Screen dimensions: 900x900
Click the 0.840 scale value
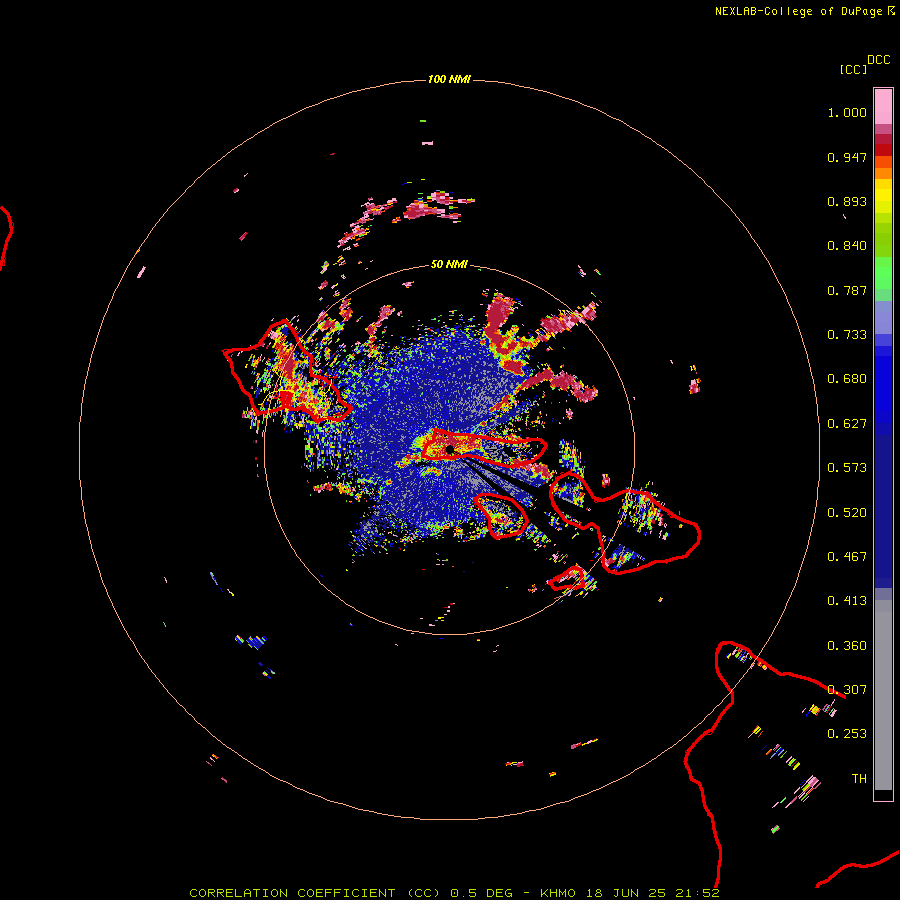pyautogui.click(x=847, y=246)
